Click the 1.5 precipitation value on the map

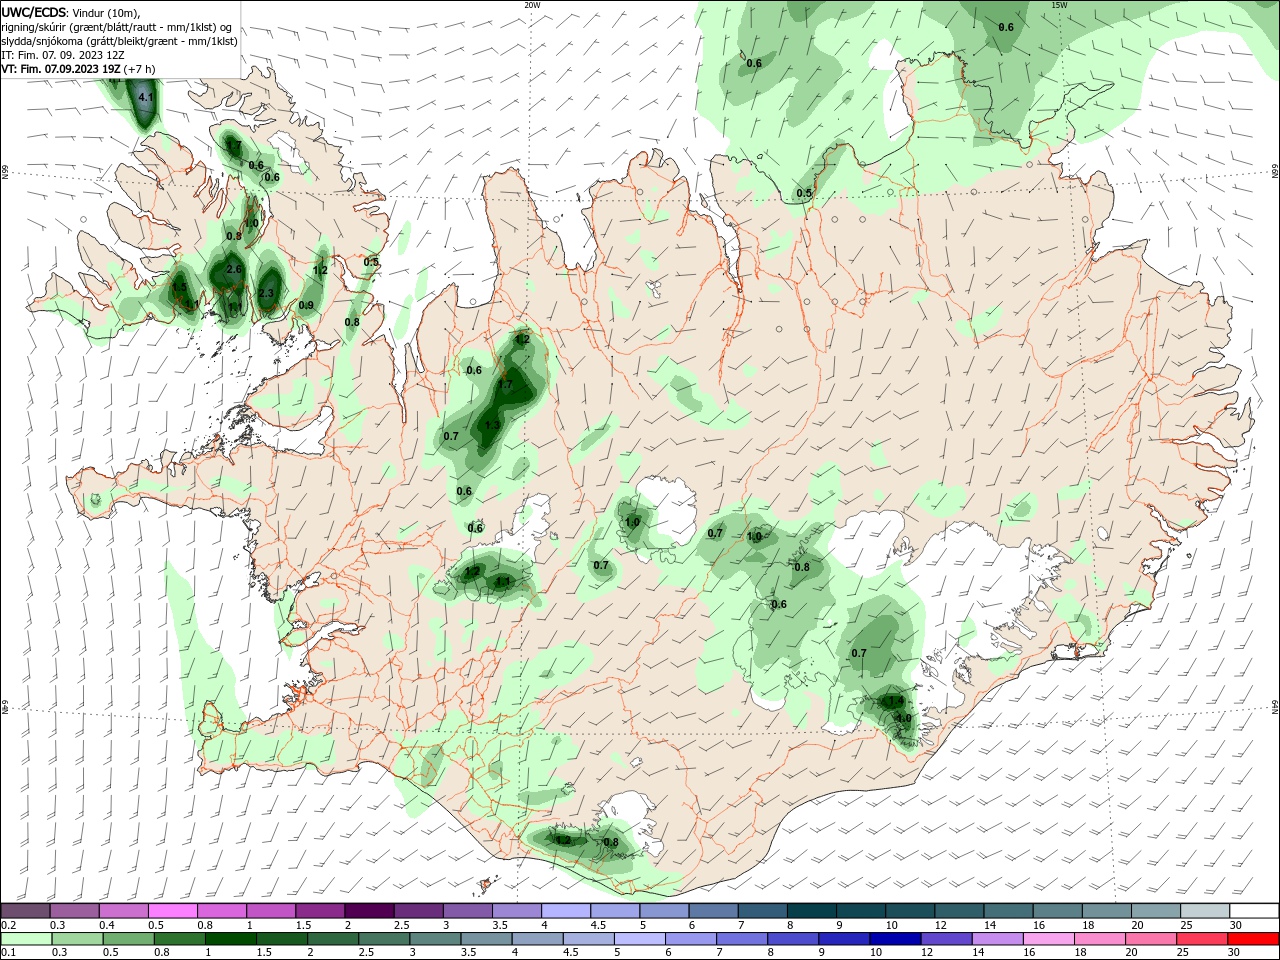pyautogui.click(x=179, y=287)
